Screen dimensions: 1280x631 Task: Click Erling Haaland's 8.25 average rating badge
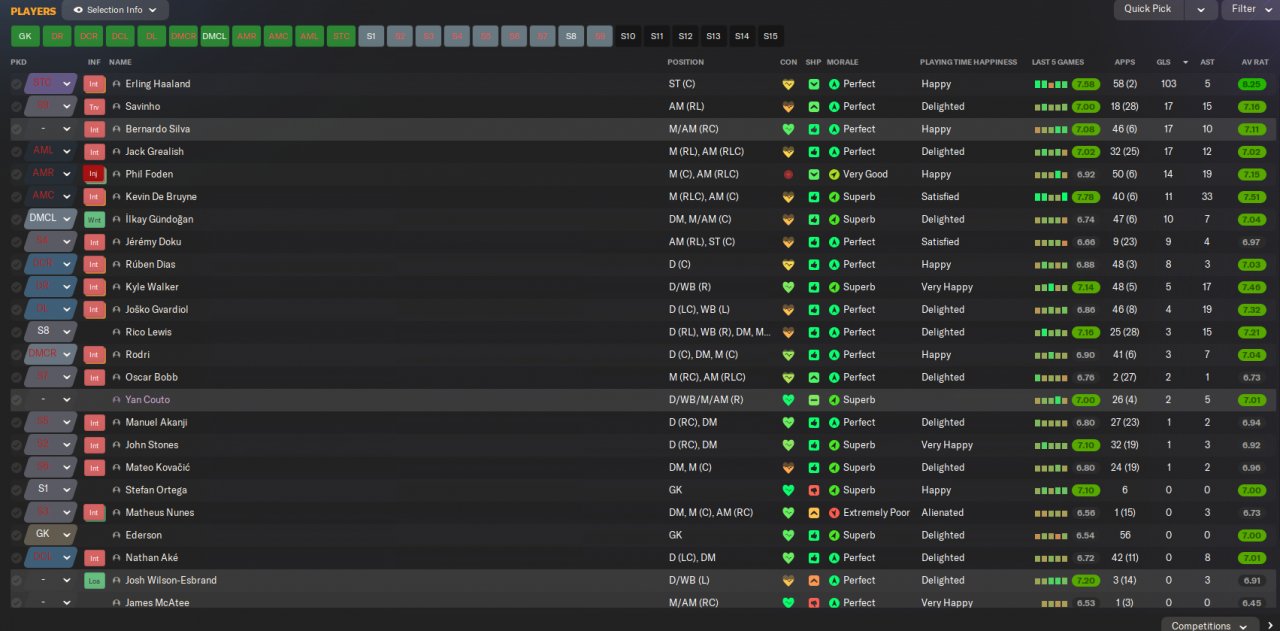point(1251,84)
